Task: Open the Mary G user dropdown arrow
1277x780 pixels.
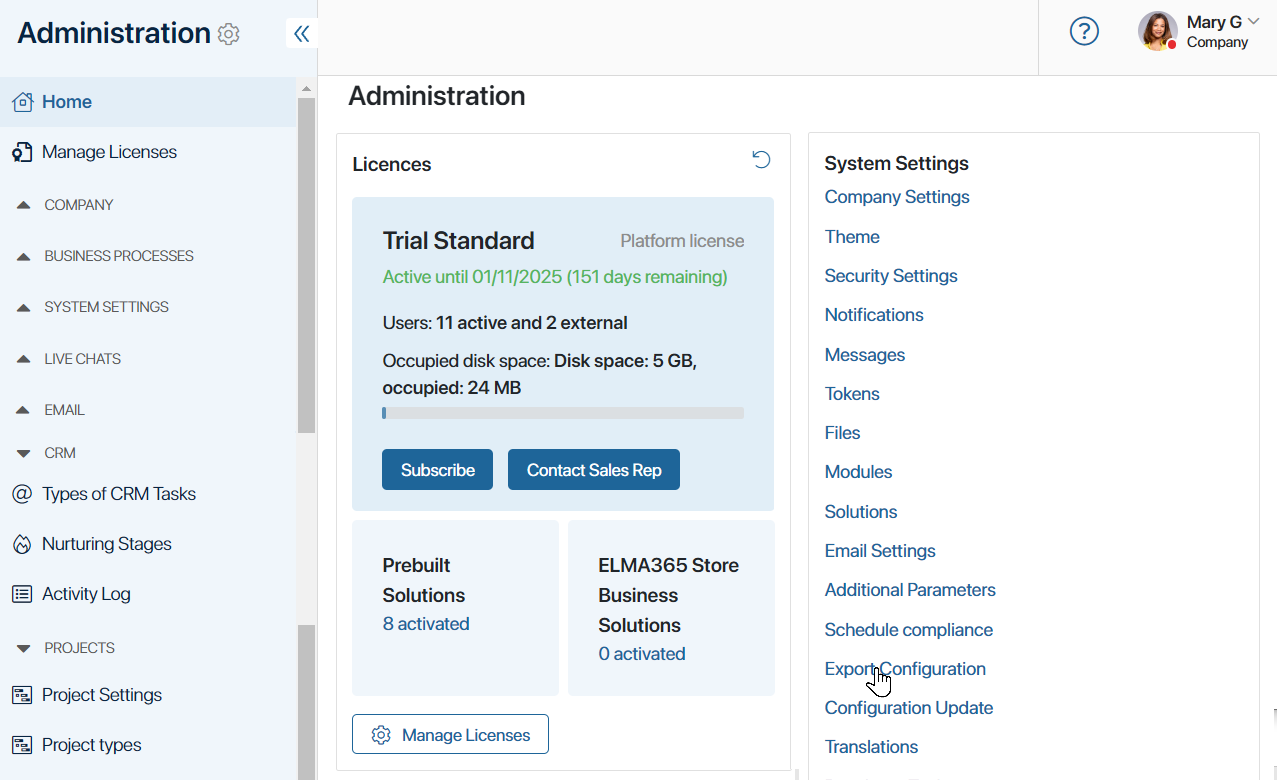Action: (1253, 22)
